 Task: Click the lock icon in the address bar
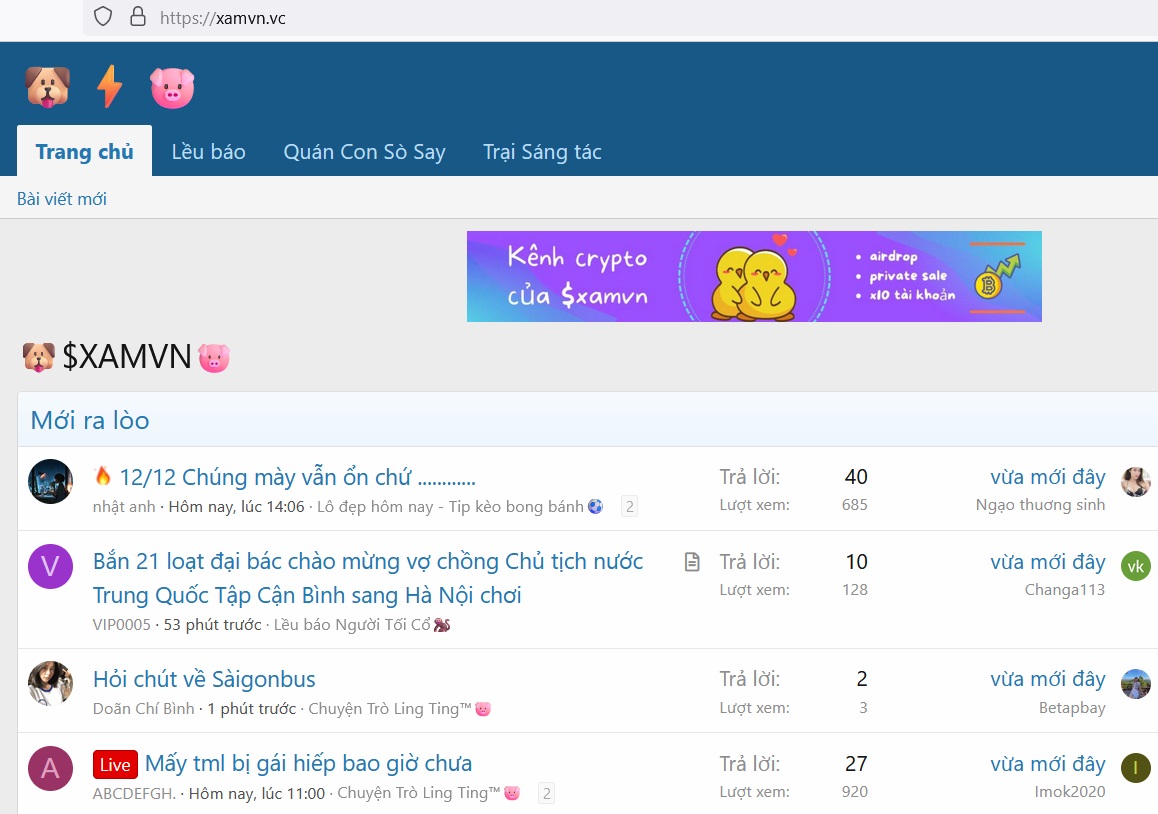click(135, 17)
